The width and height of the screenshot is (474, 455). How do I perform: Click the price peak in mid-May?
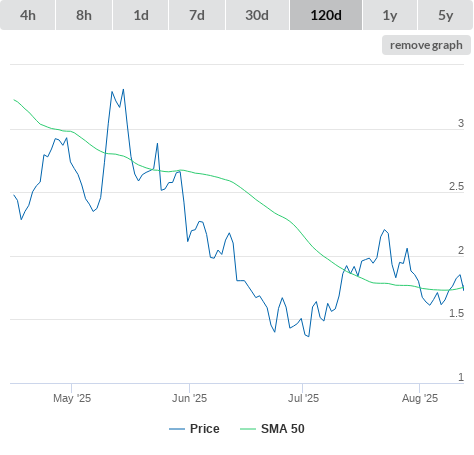(x=123, y=89)
